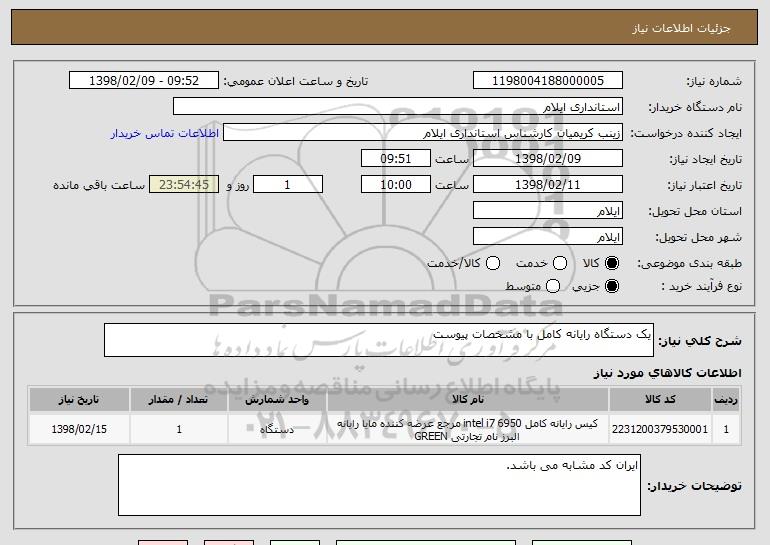Select the جزیی purchase type radio
The image size is (770, 545).
pyautogui.click(x=612, y=286)
